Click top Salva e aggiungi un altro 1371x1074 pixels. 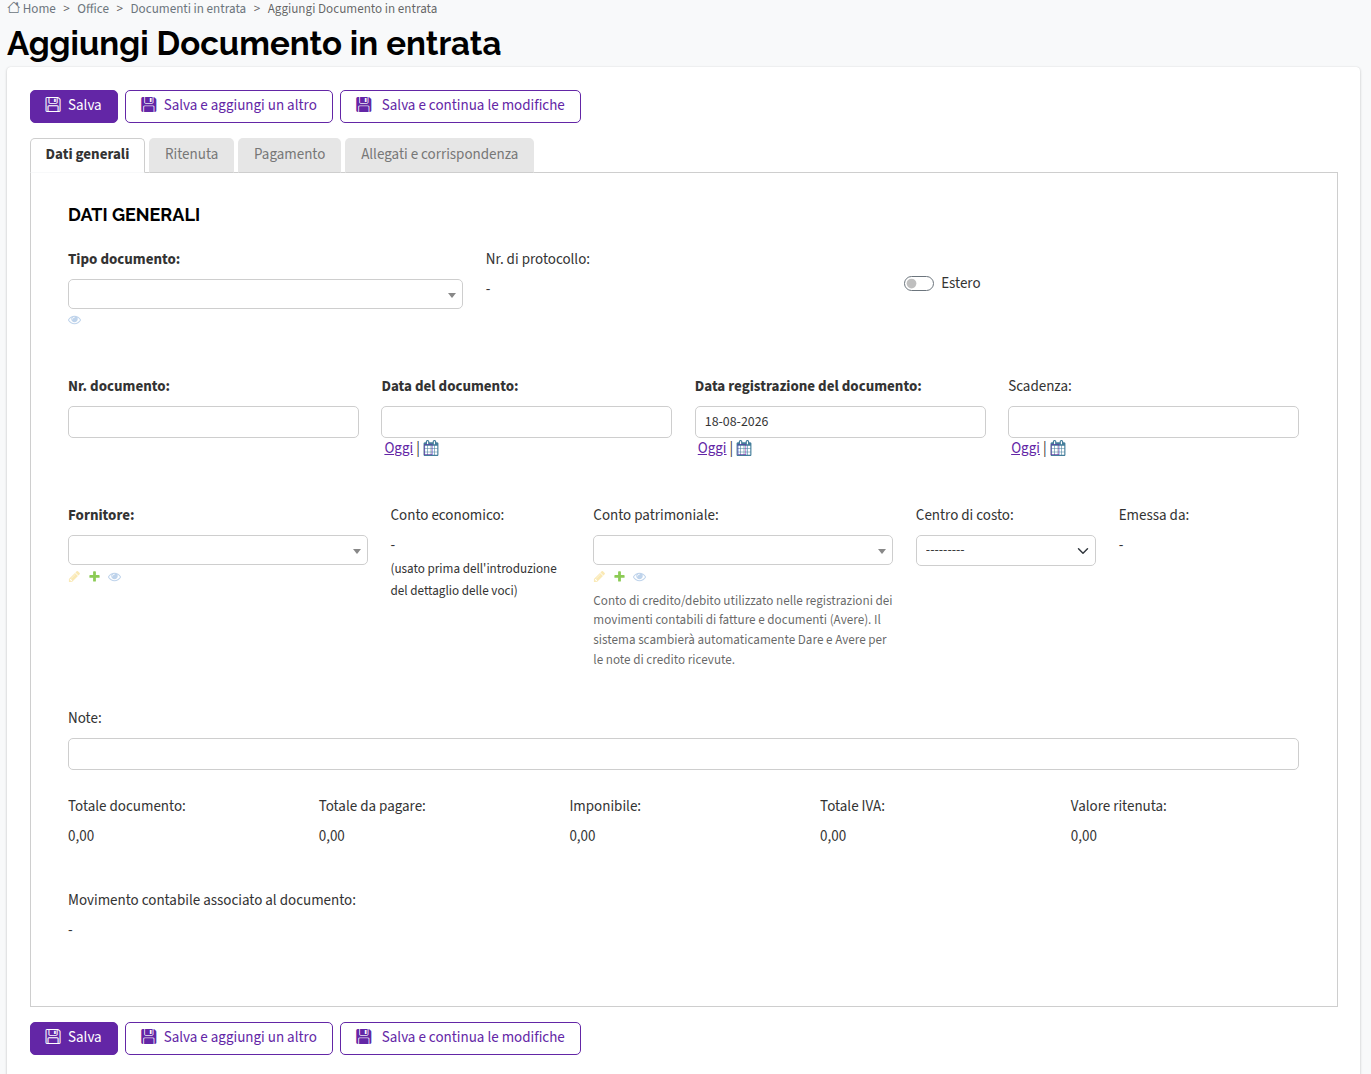point(229,106)
